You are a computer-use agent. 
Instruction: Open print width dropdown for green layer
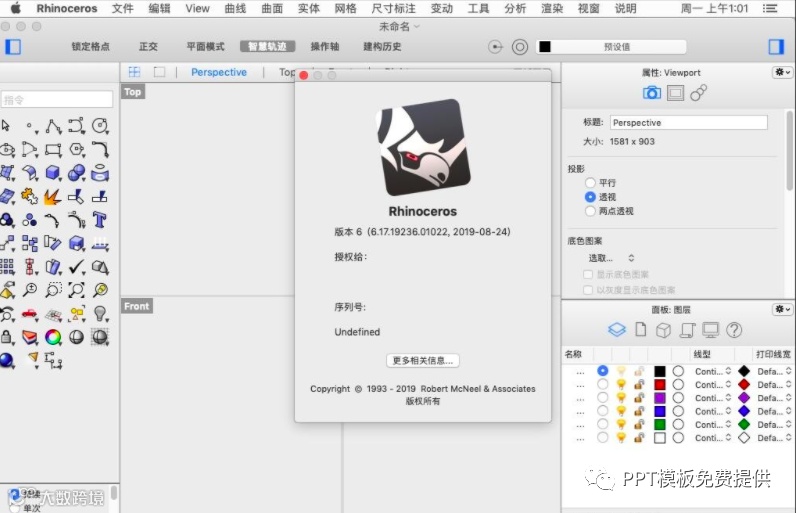pos(774,424)
